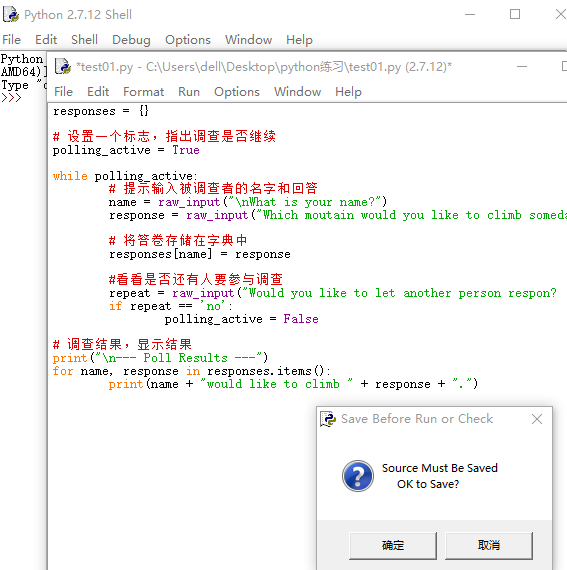Screen dimensions: 567x570
Task: Click the line 'responses = {}'
Action: (101, 111)
